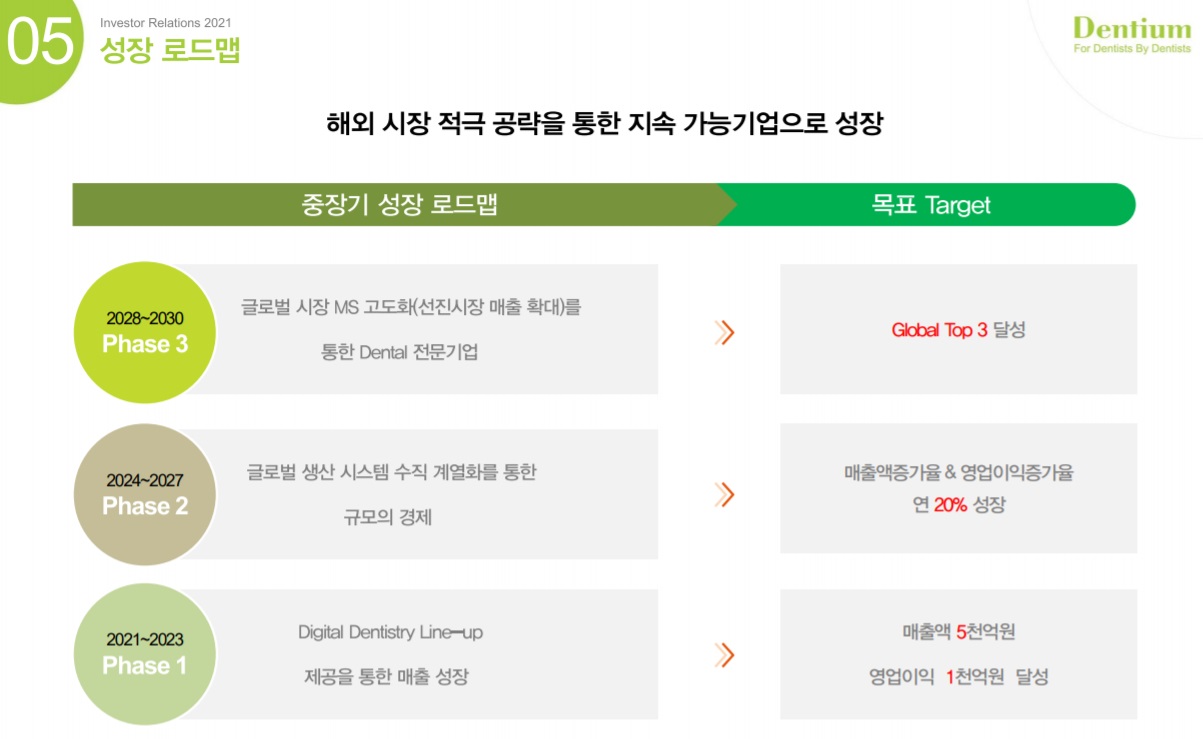Click the text '통한 Dental 전문기업'
Screen dimensions: 1203x739
[399, 352]
